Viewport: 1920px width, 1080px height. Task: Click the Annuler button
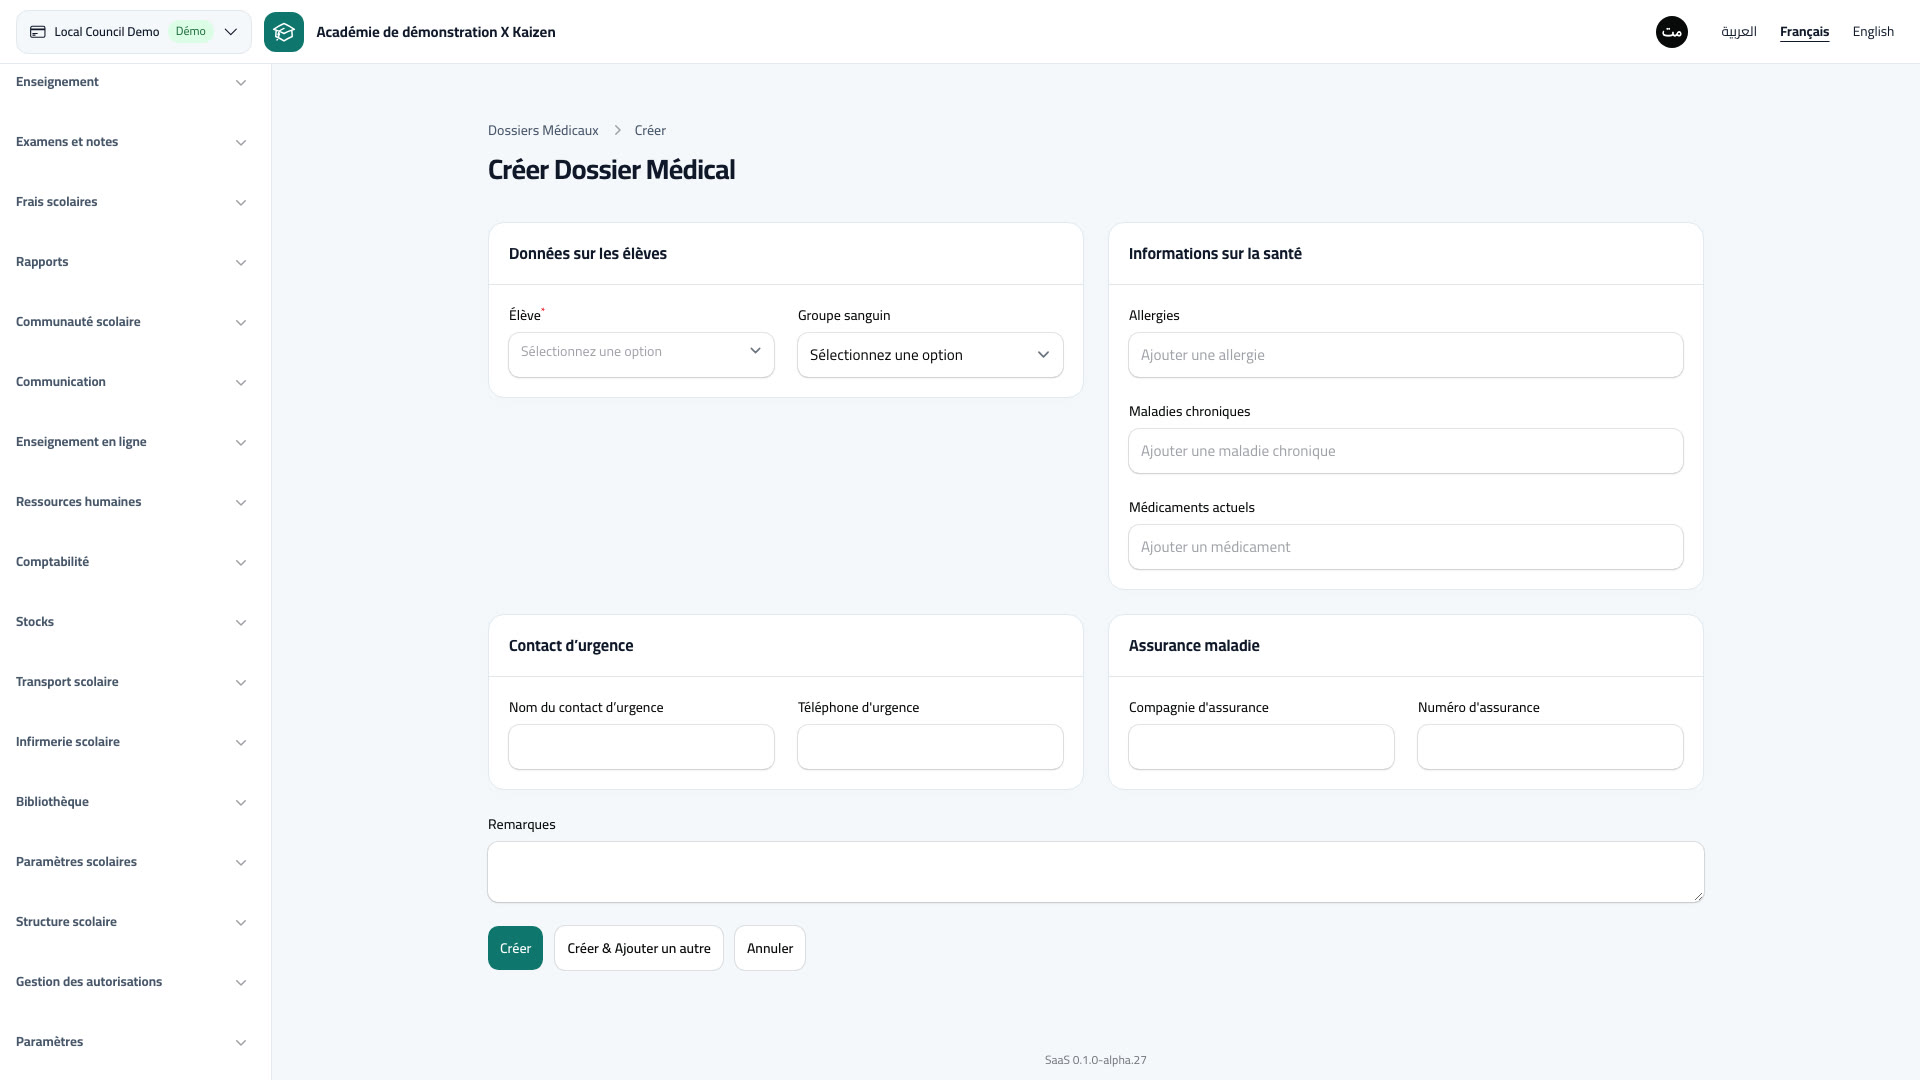(770, 948)
